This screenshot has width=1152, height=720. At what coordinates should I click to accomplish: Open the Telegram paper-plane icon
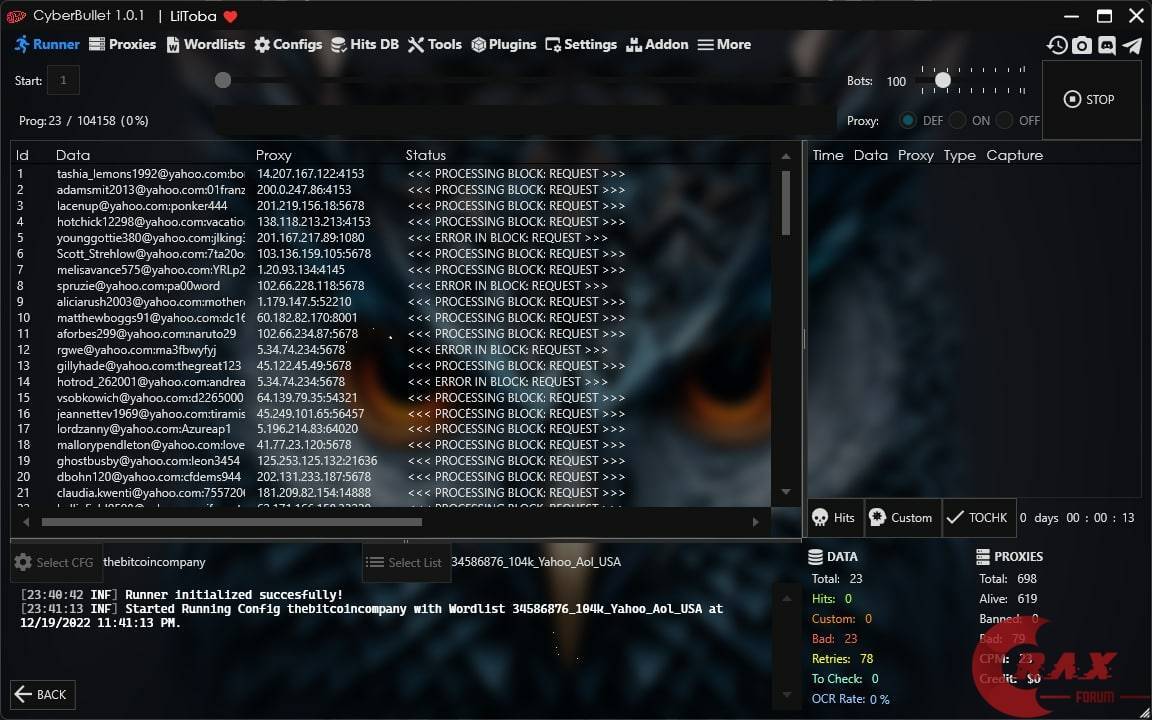coord(1132,45)
